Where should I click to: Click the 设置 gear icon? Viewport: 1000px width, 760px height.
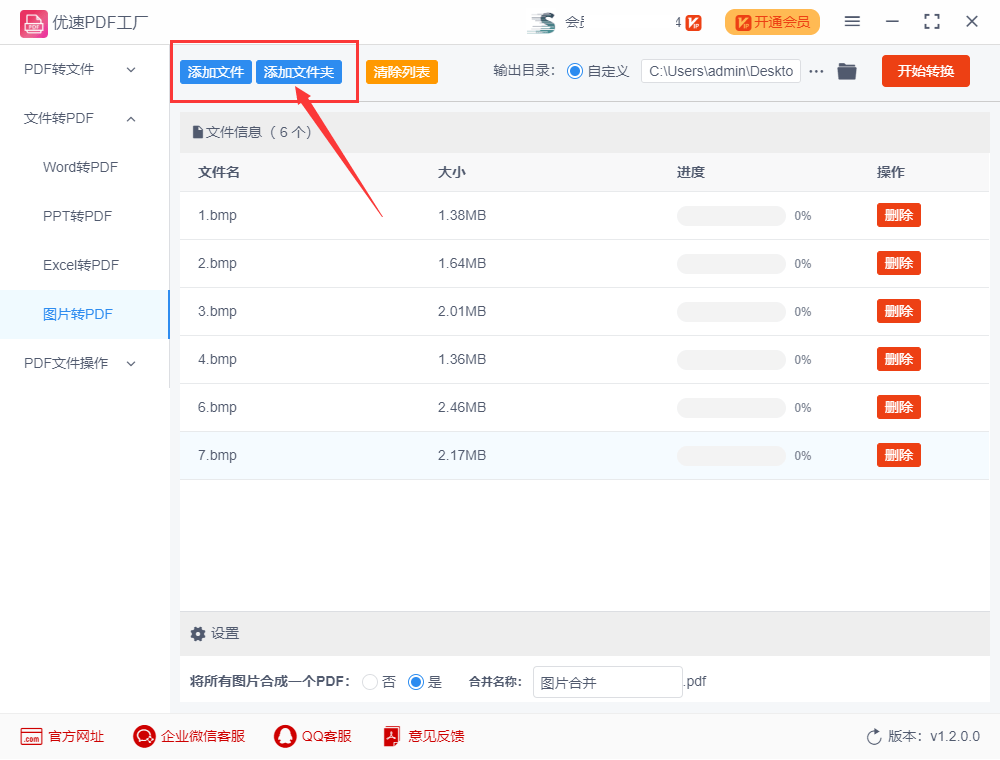pos(198,633)
